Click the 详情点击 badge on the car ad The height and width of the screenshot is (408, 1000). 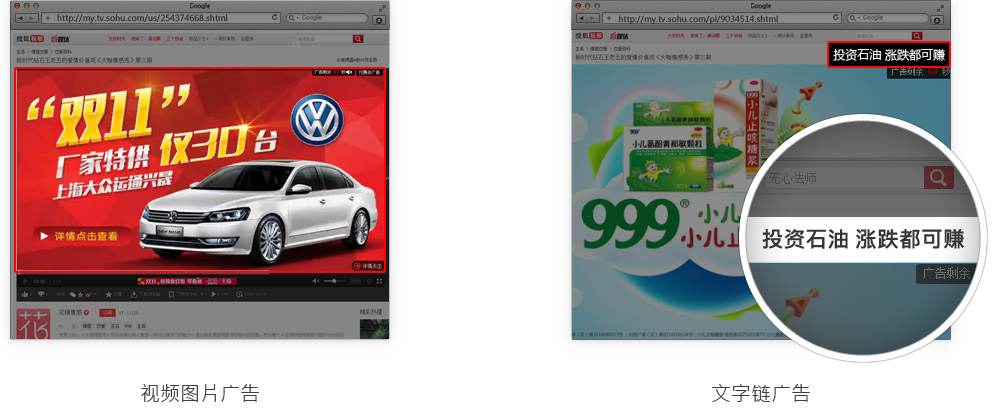[x=367, y=266]
